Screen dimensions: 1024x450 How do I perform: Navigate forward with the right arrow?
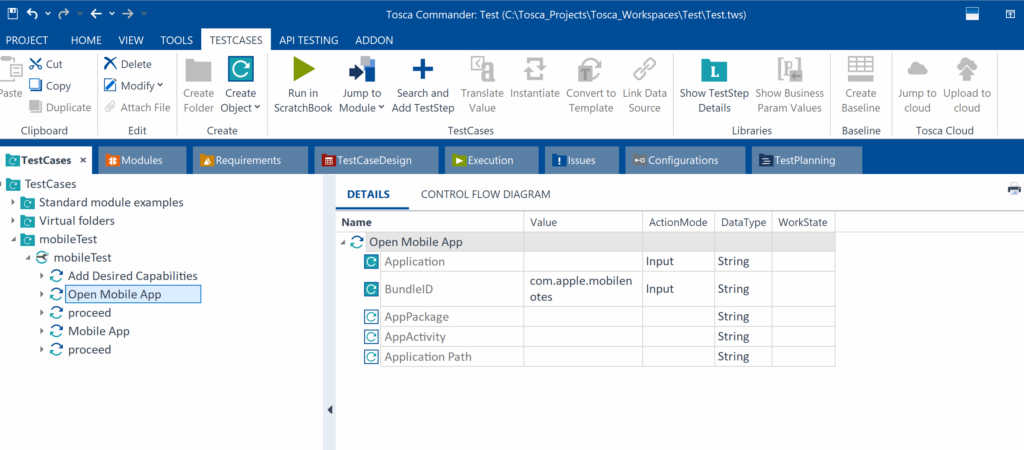pos(128,14)
